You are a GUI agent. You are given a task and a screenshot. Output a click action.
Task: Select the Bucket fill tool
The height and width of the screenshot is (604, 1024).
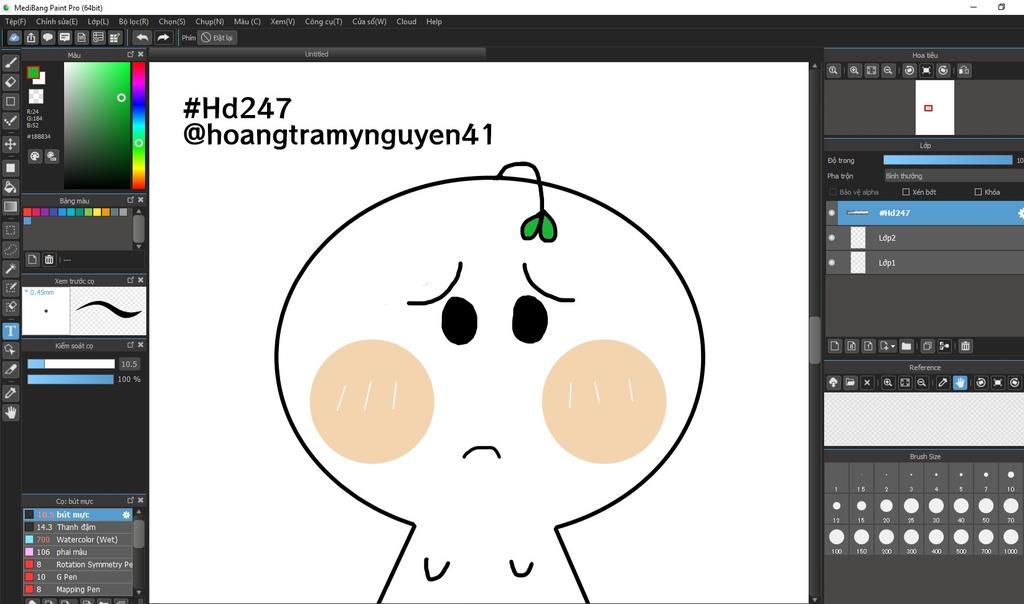[10, 187]
